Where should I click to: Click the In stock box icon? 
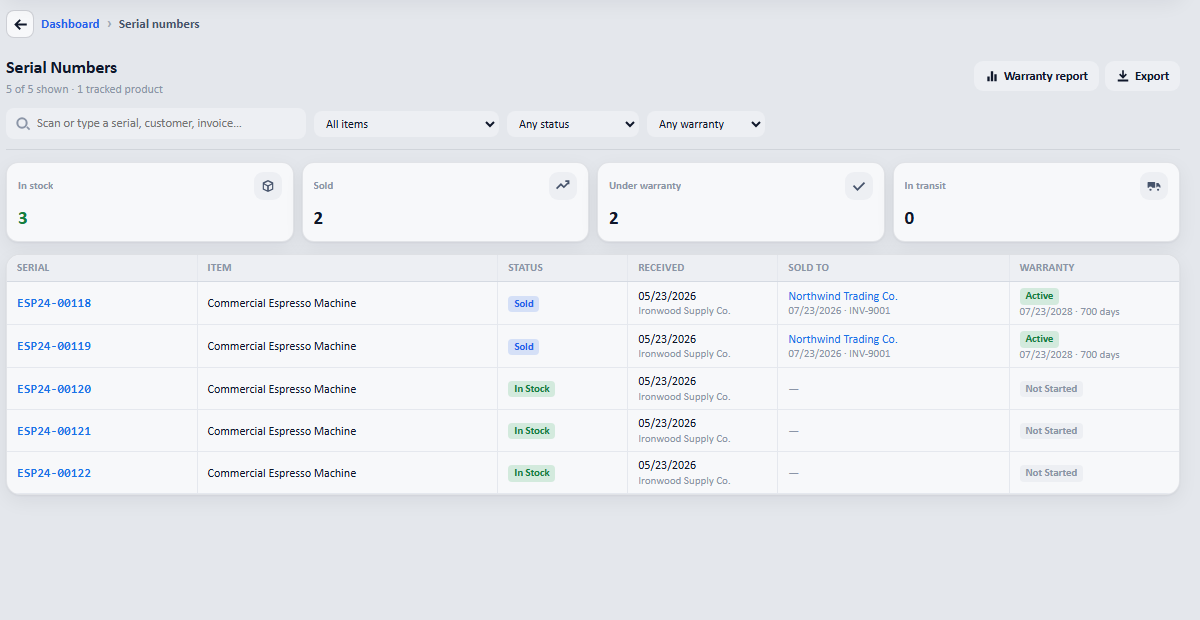click(x=268, y=186)
